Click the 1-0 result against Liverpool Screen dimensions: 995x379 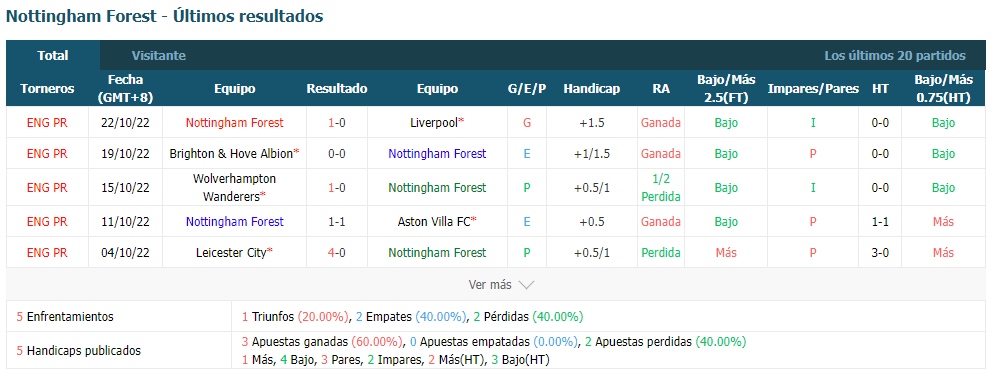click(337, 123)
